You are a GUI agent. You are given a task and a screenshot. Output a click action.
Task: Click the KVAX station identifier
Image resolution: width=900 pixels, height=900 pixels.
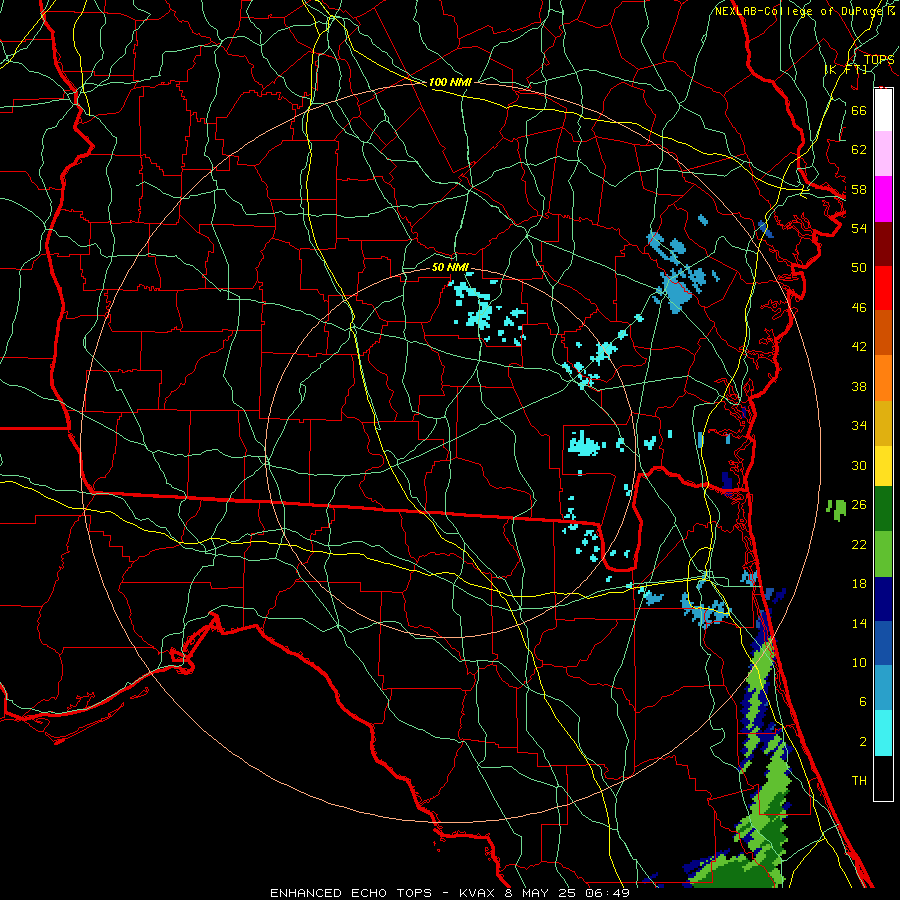[x=479, y=893]
